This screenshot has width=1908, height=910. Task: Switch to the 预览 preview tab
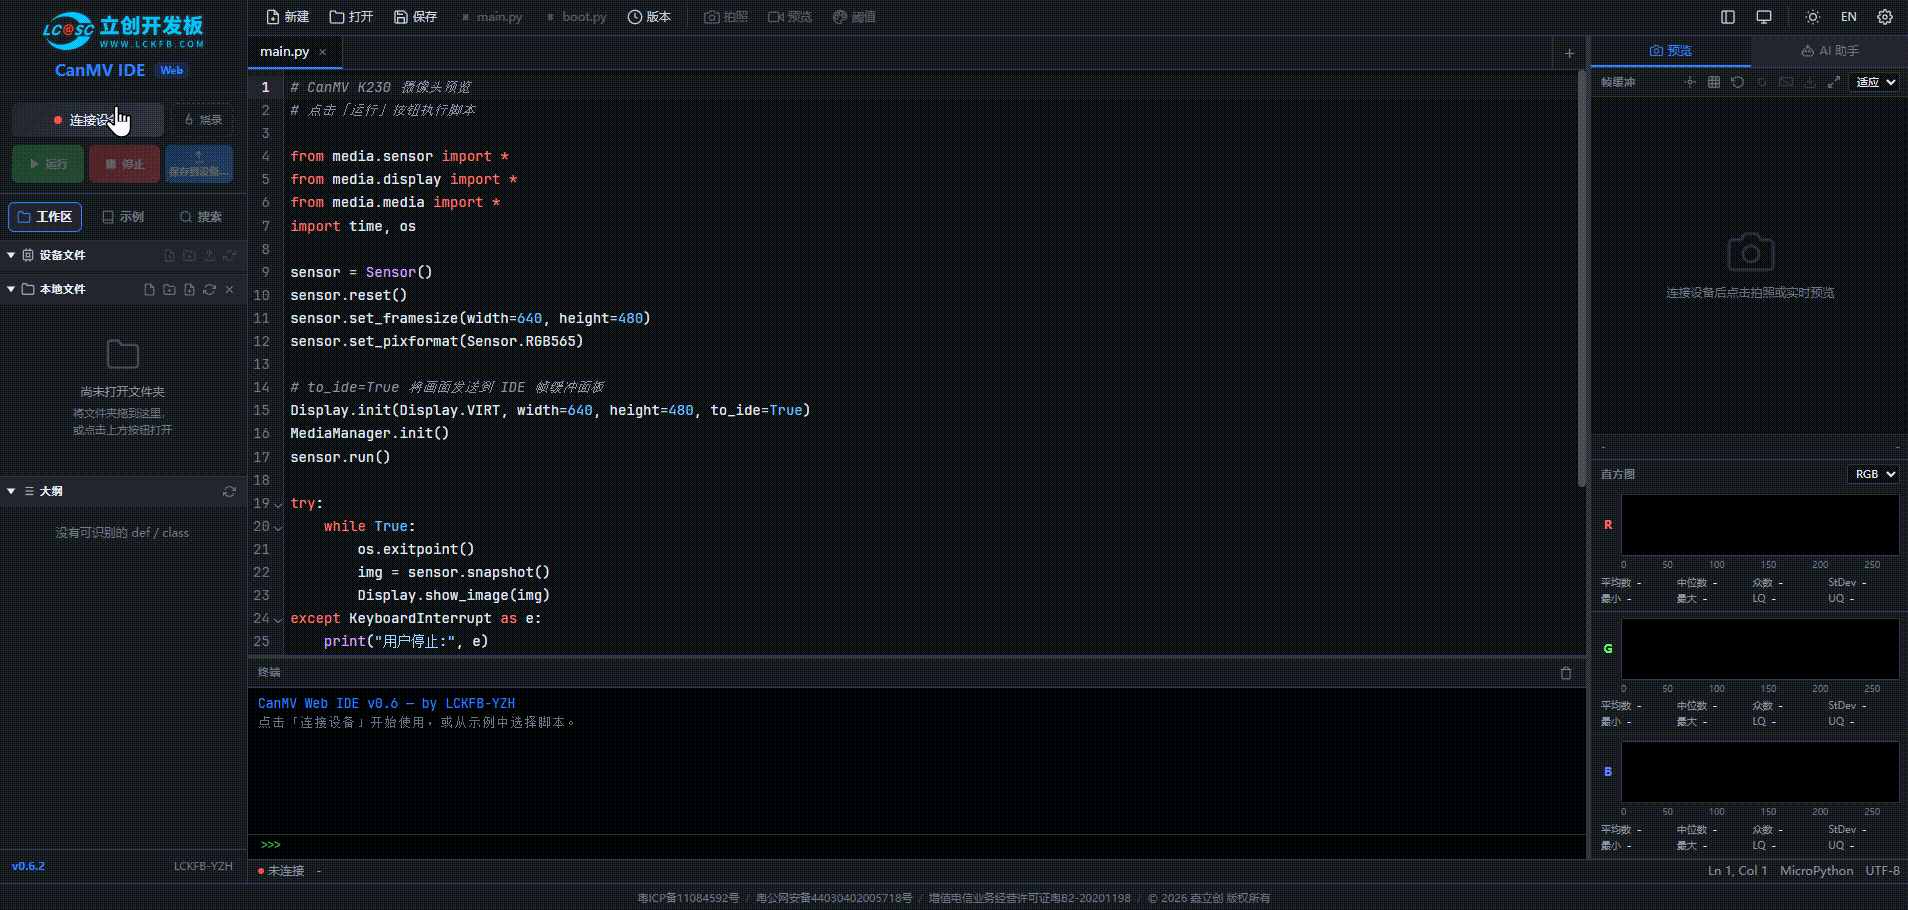pyautogui.click(x=1670, y=51)
